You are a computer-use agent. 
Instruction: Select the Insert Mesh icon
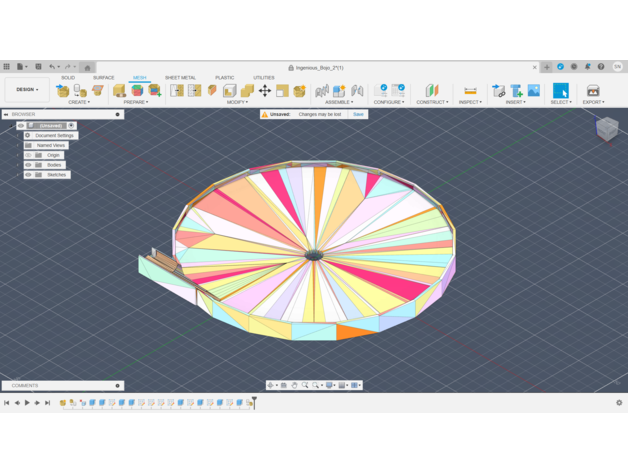516,91
